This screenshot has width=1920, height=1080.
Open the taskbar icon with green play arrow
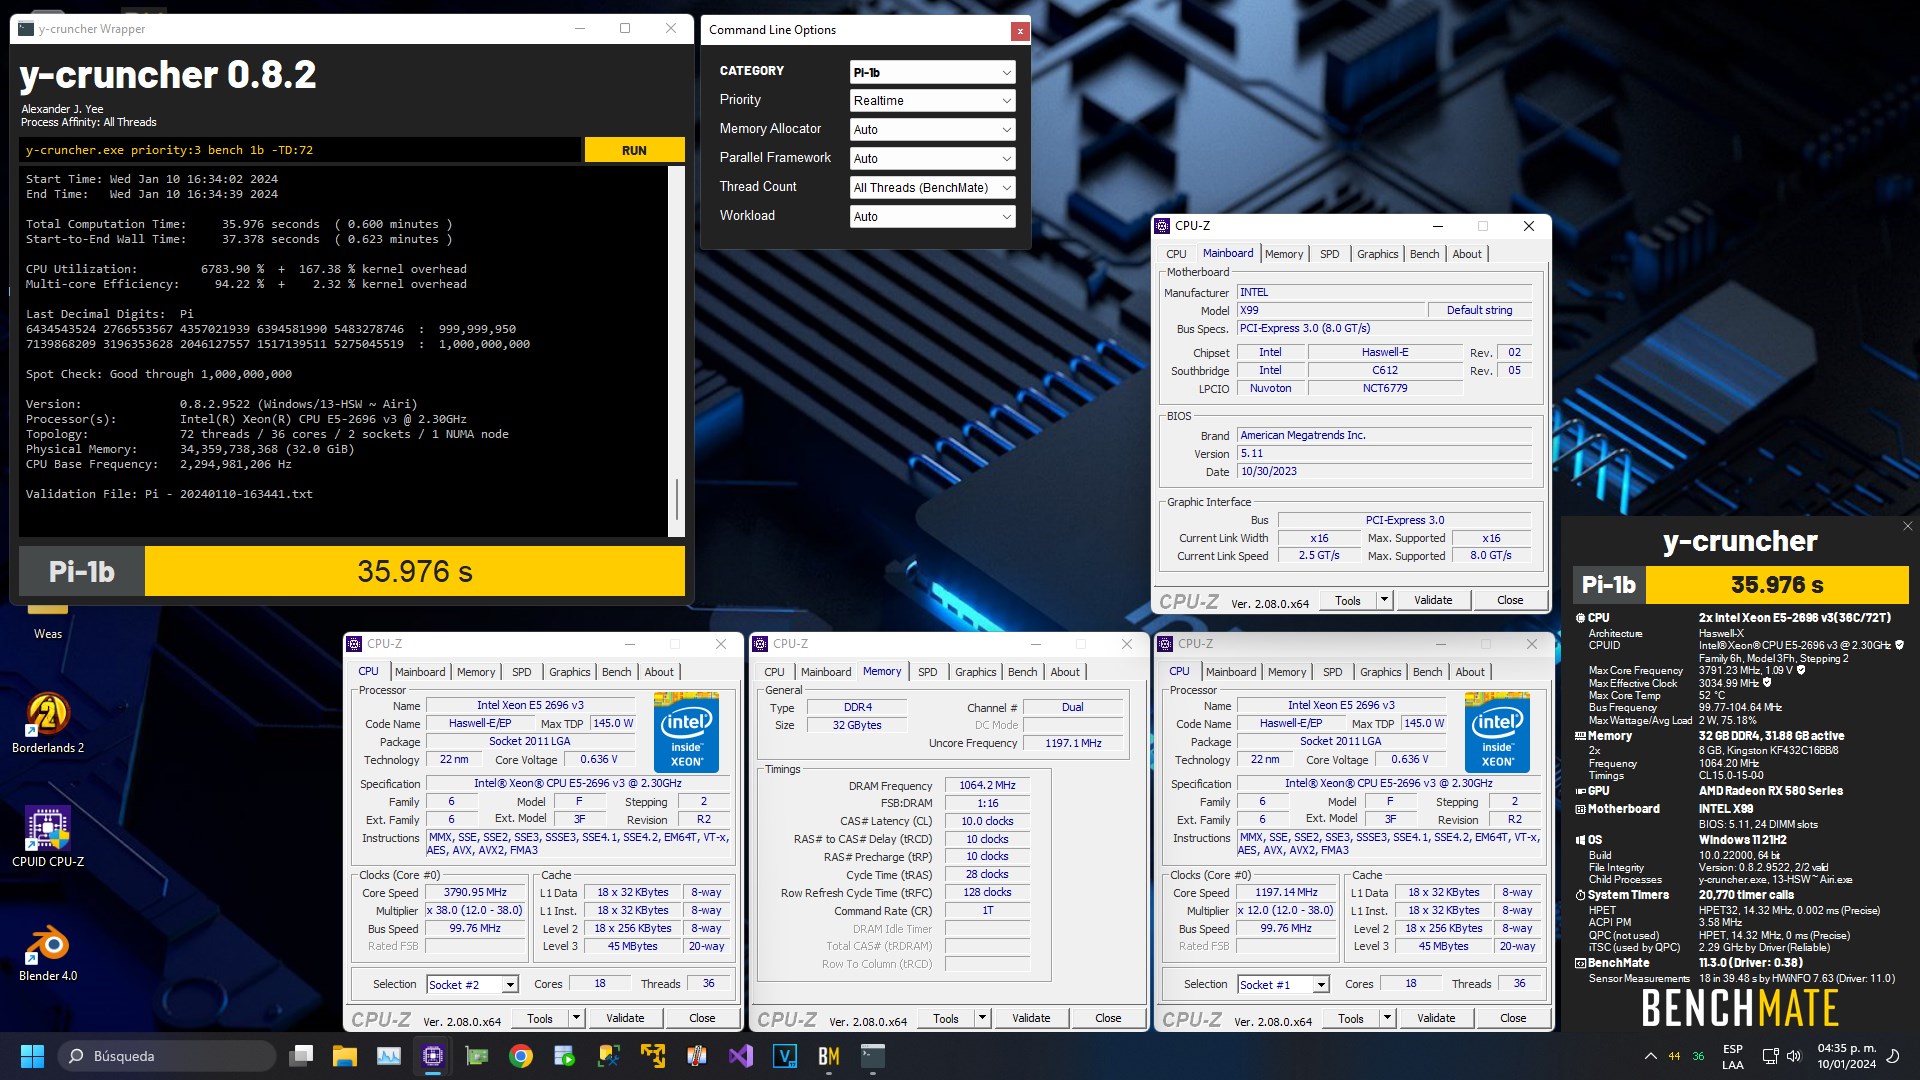pyautogui.click(x=565, y=1056)
